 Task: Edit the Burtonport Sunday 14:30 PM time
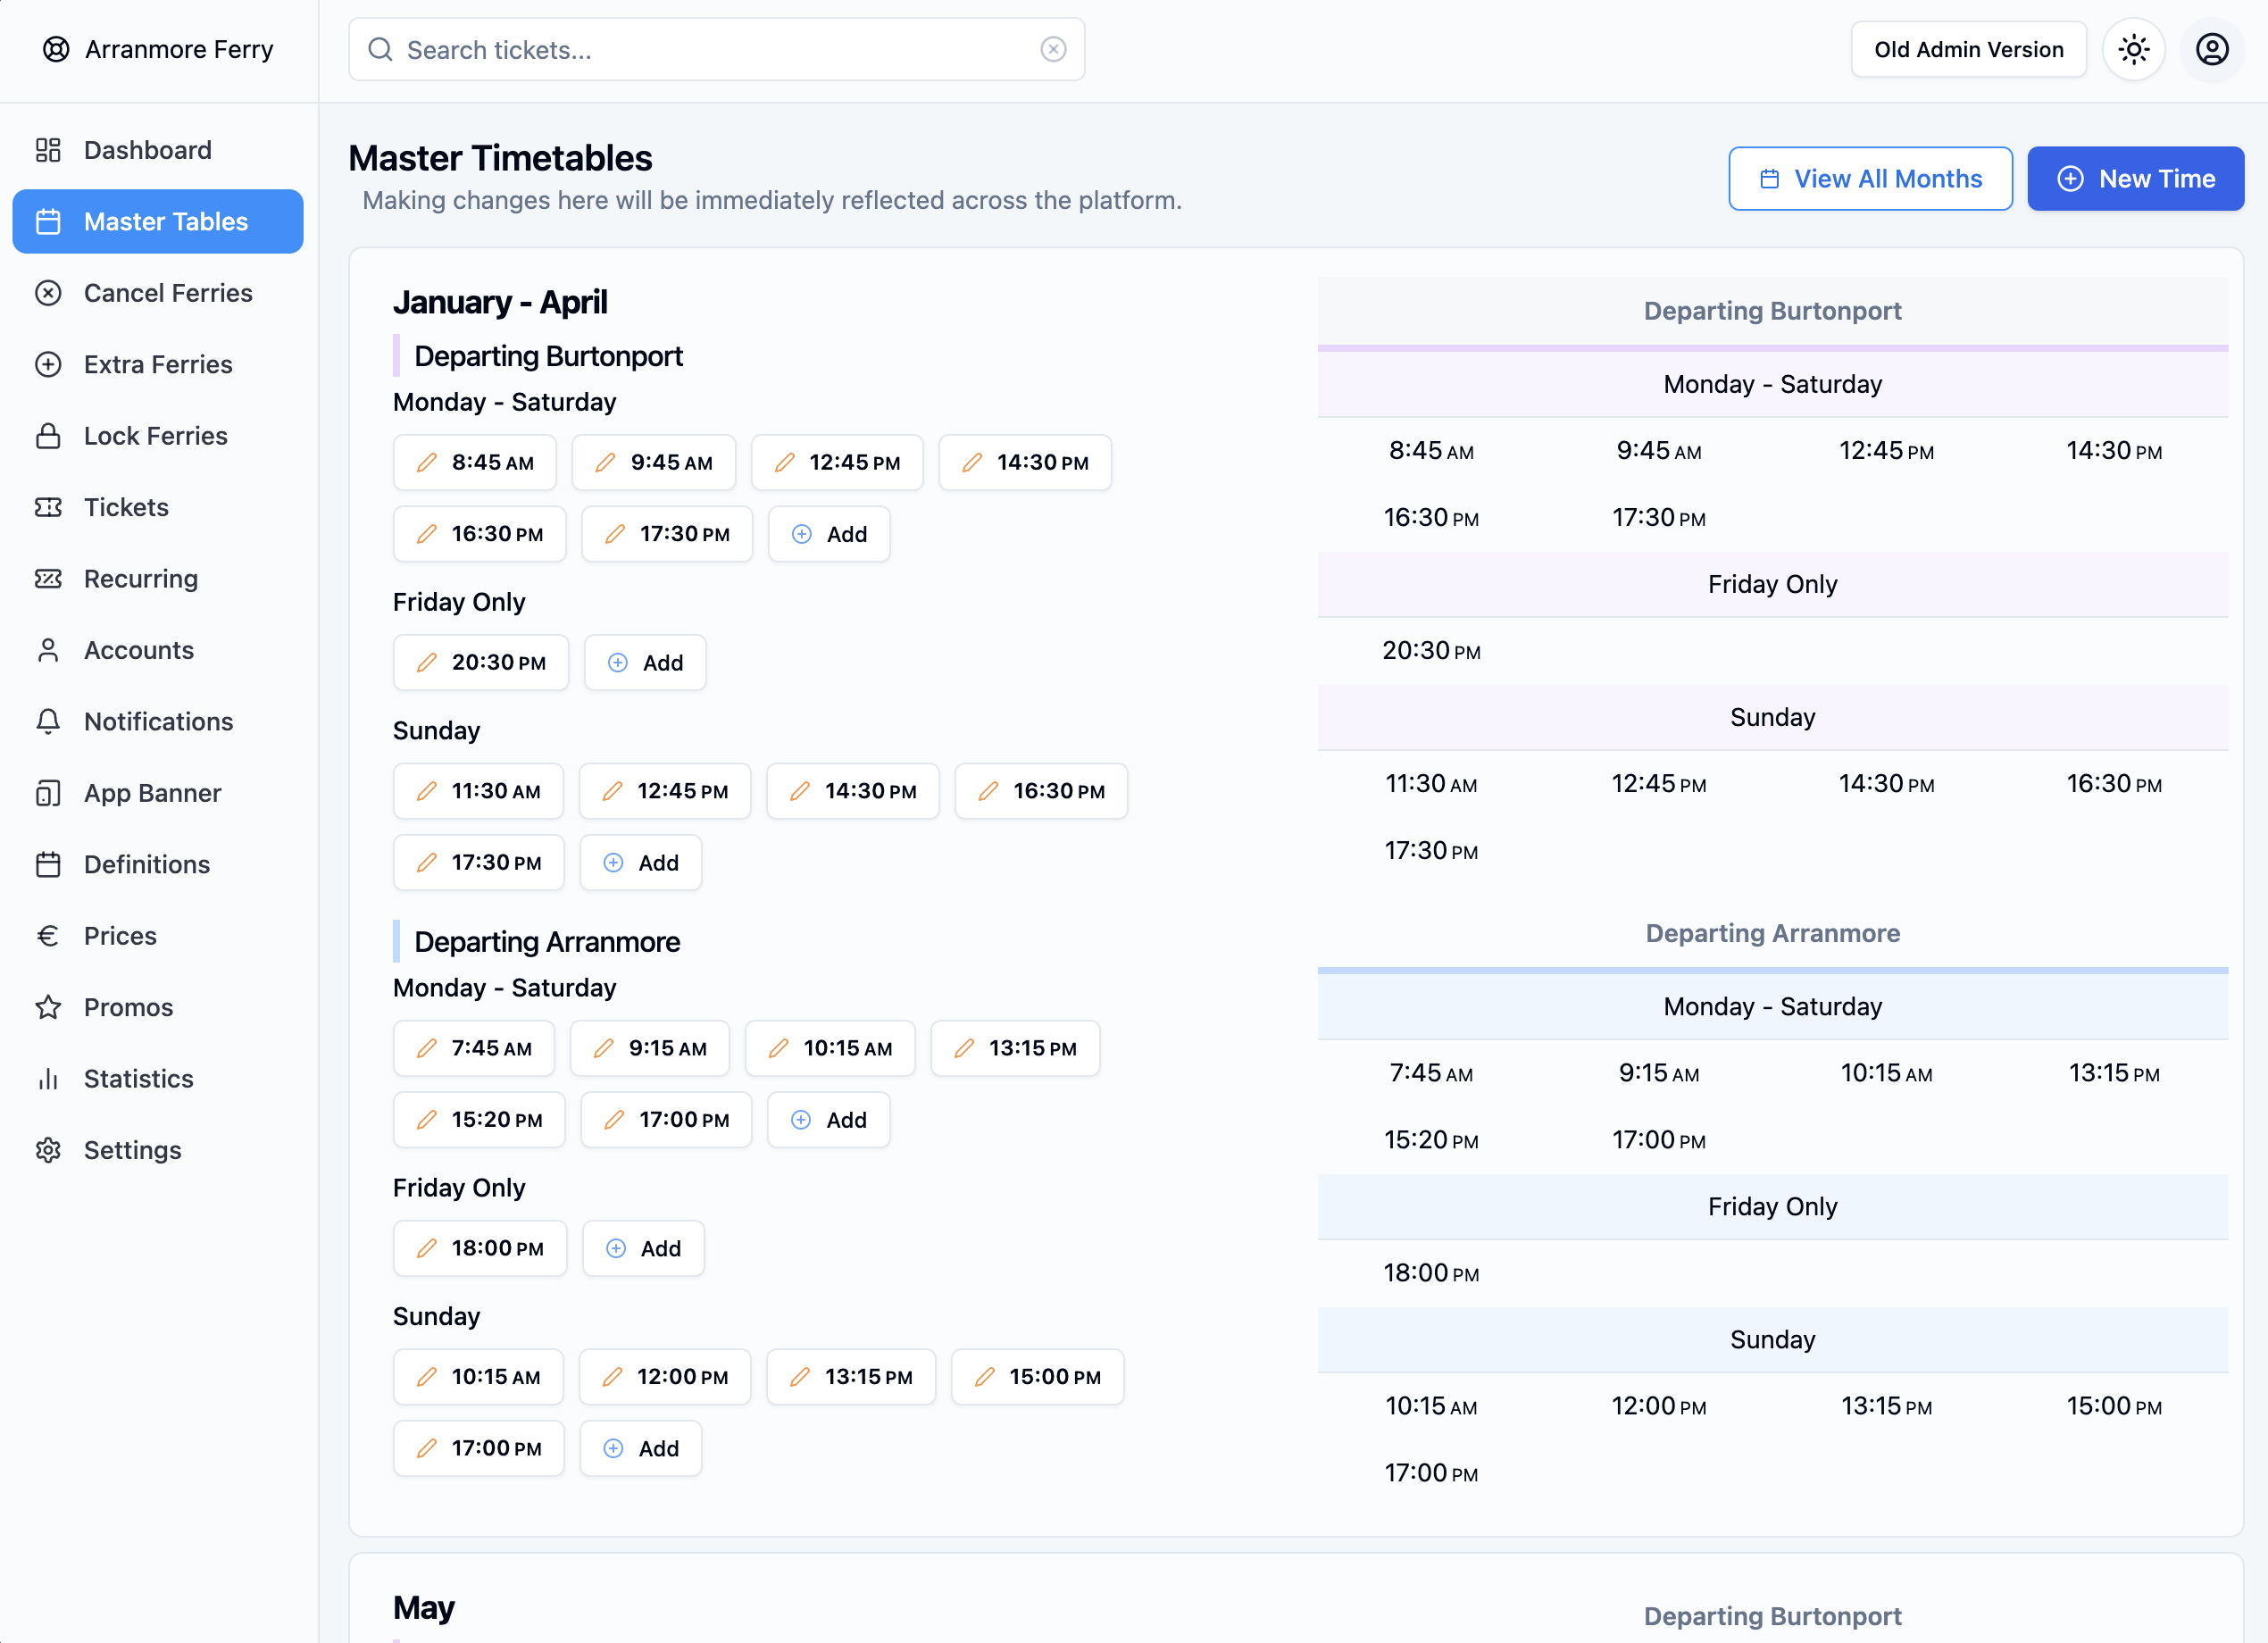point(853,791)
